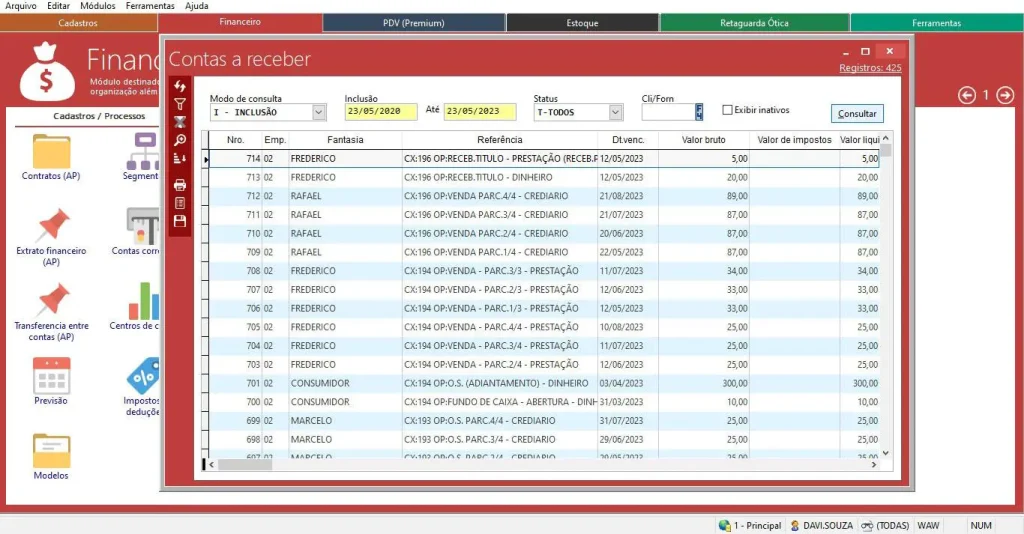1024x534 pixels.
Task: Click the Registros: 425 link
Action: coord(870,68)
